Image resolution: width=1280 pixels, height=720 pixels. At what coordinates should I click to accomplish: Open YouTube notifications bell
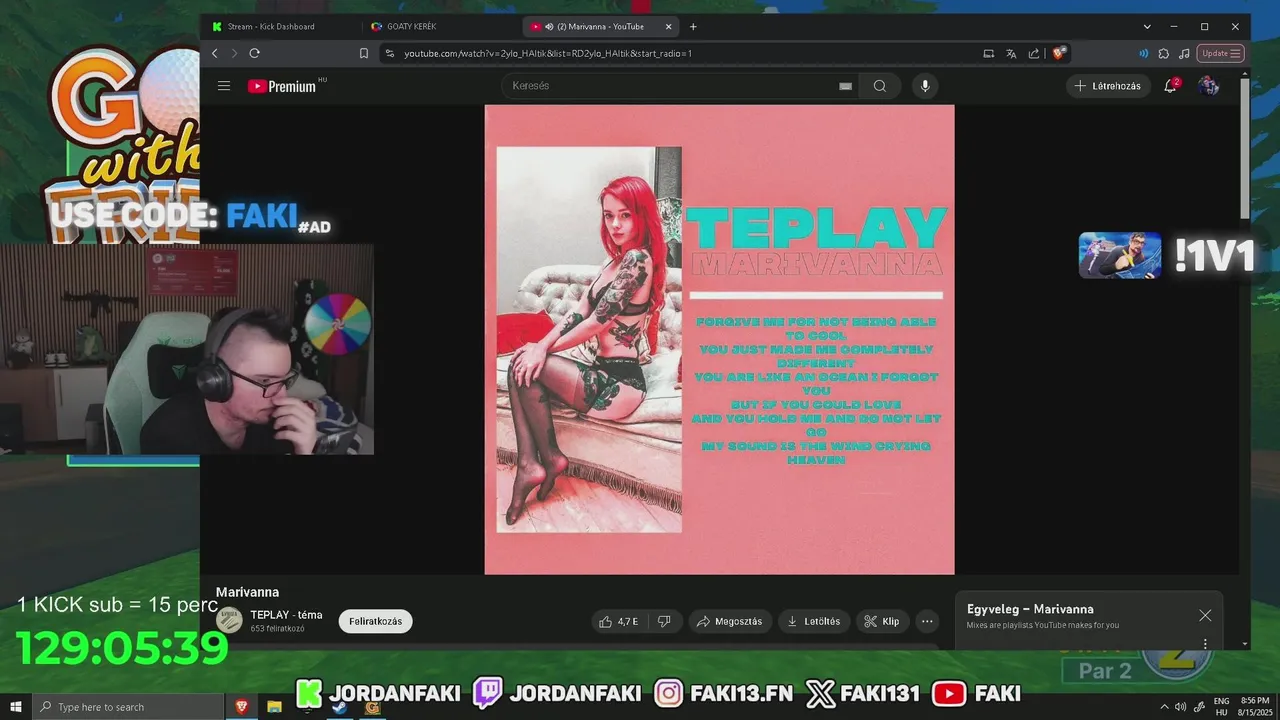click(1171, 86)
